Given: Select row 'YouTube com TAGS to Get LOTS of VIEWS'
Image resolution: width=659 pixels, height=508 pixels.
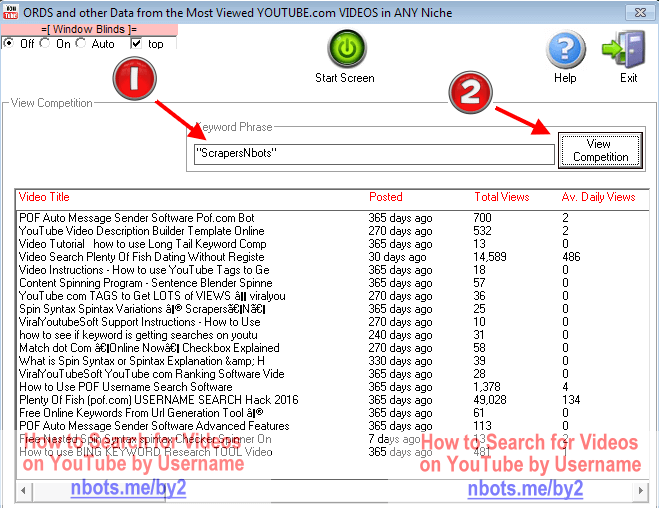Looking at the screenshot, I should coord(332,296).
